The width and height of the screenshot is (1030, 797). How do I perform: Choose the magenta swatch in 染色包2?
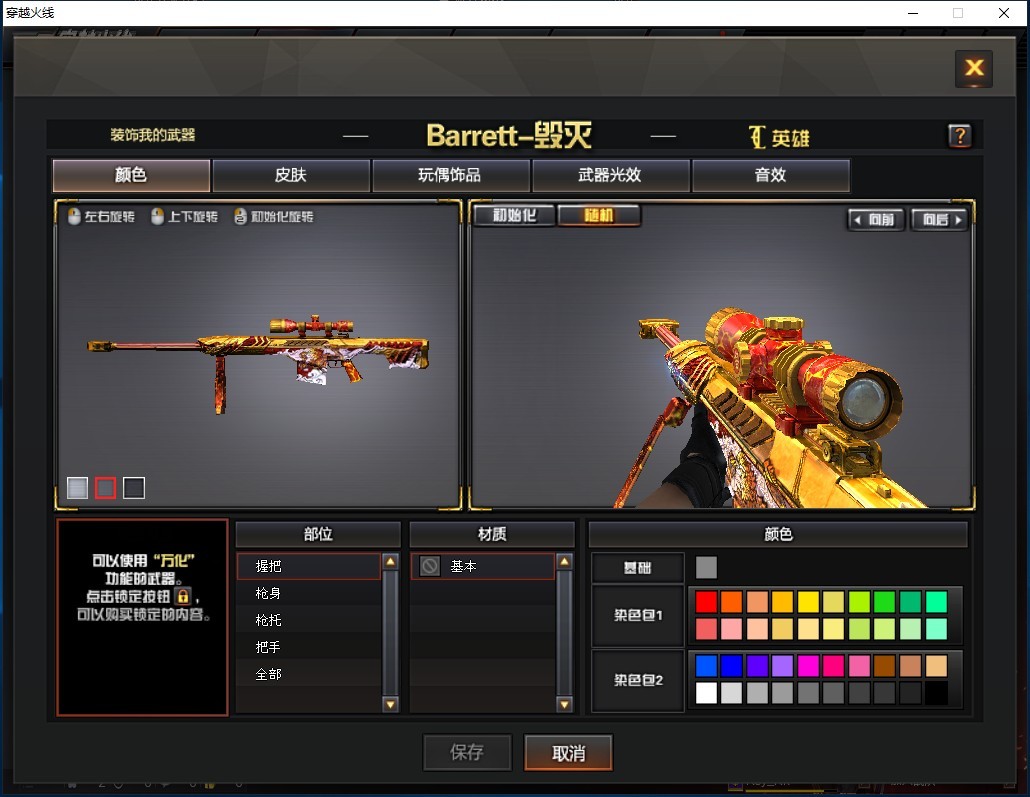(x=808, y=666)
